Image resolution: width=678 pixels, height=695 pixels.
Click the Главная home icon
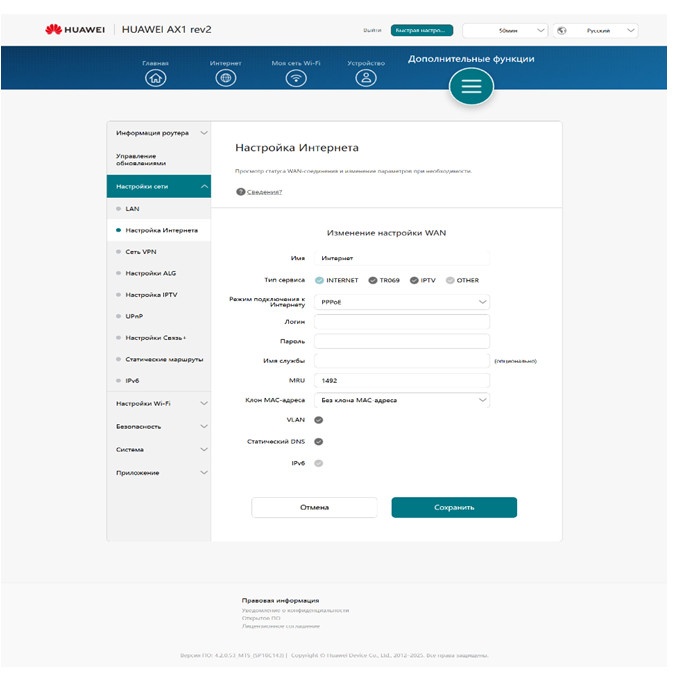pyautogui.click(x=155, y=78)
